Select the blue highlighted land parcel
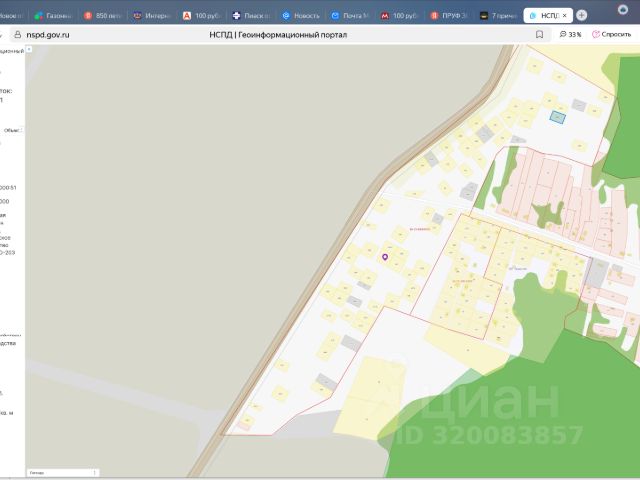Viewport: 640px width, 480px height. (557, 118)
